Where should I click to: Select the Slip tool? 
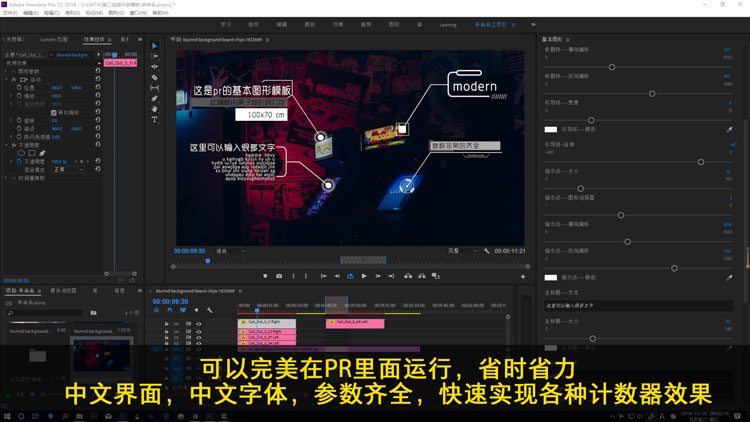point(154,88)
